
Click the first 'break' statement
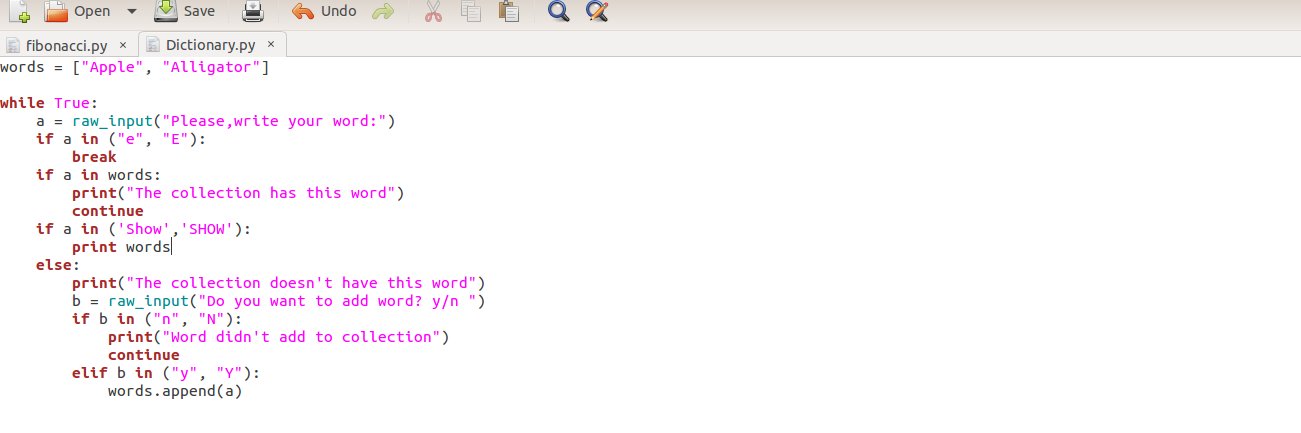(x=94, y=157)
